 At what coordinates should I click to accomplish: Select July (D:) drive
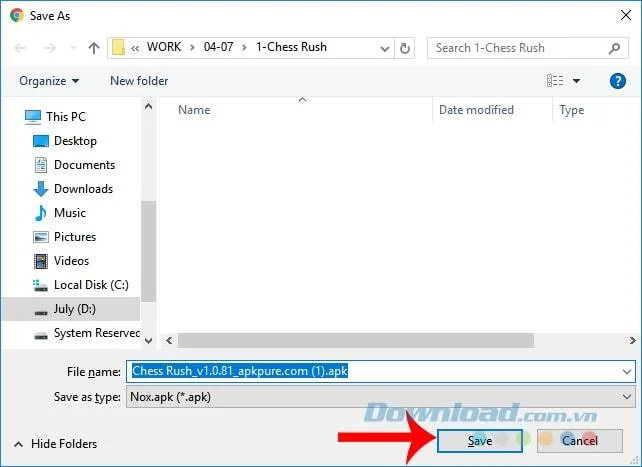point(70,309)
